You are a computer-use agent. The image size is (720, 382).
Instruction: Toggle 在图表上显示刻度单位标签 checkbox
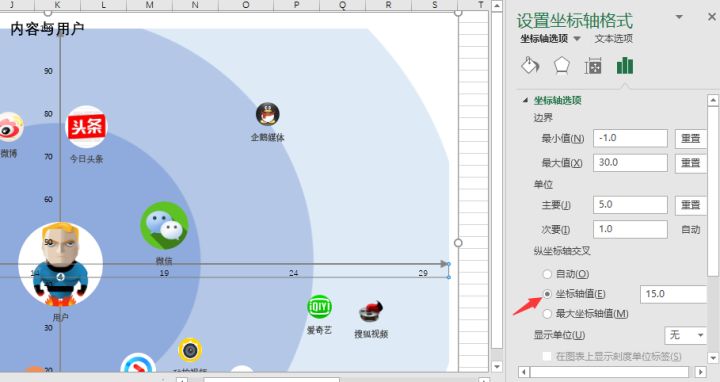click(547, 356)
